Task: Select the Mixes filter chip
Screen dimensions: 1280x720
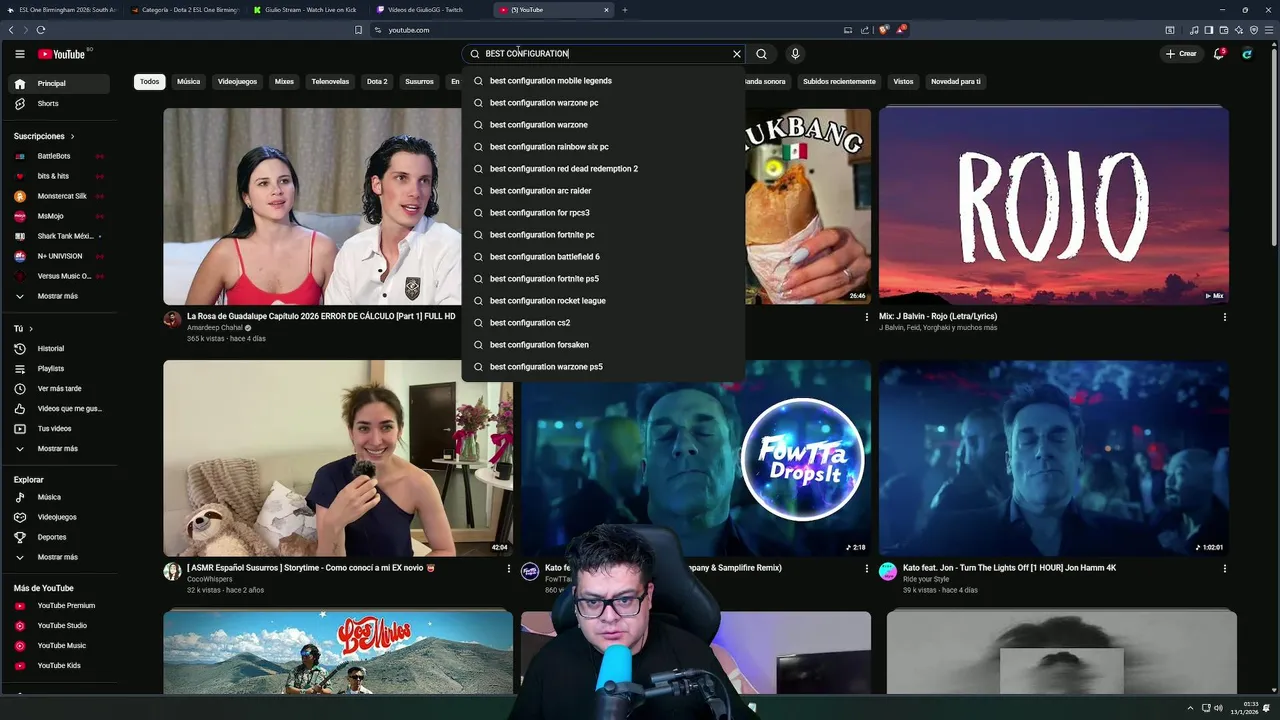Action: click(284, 82)
